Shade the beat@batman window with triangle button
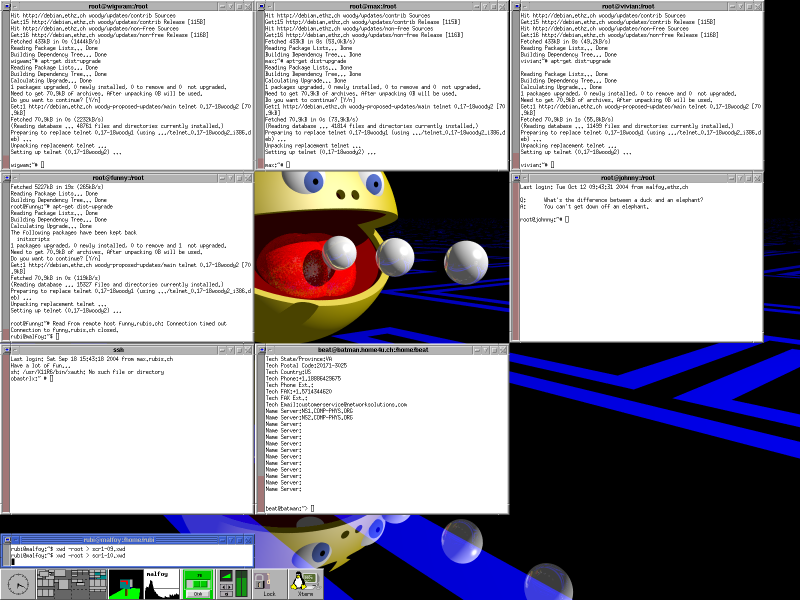 tap(485, 350)
